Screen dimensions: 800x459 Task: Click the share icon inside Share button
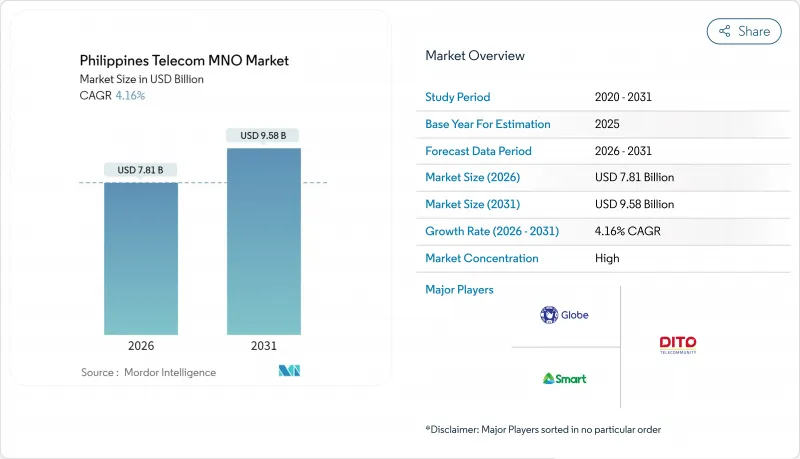click(724, 31)
